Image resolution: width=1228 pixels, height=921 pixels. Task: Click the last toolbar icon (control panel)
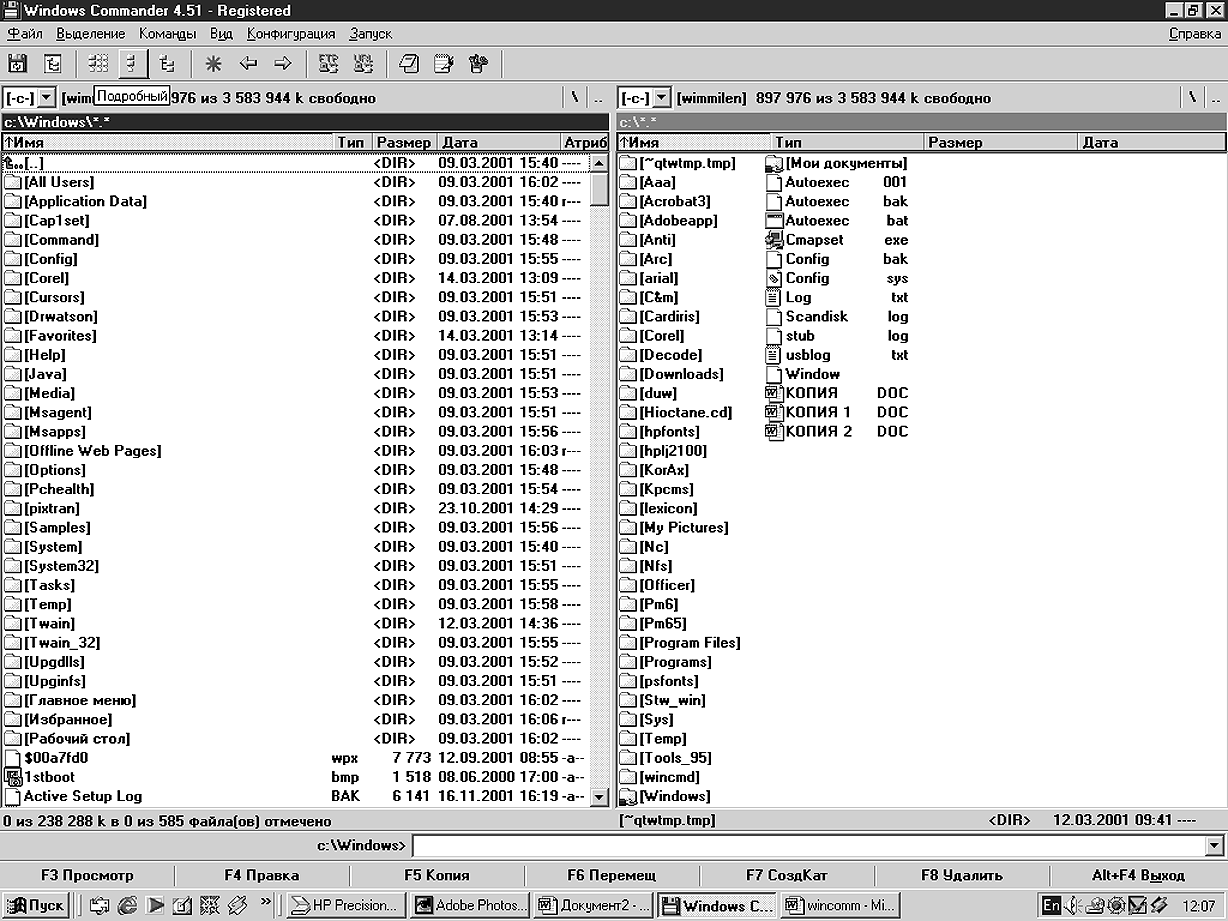(479, 63)
